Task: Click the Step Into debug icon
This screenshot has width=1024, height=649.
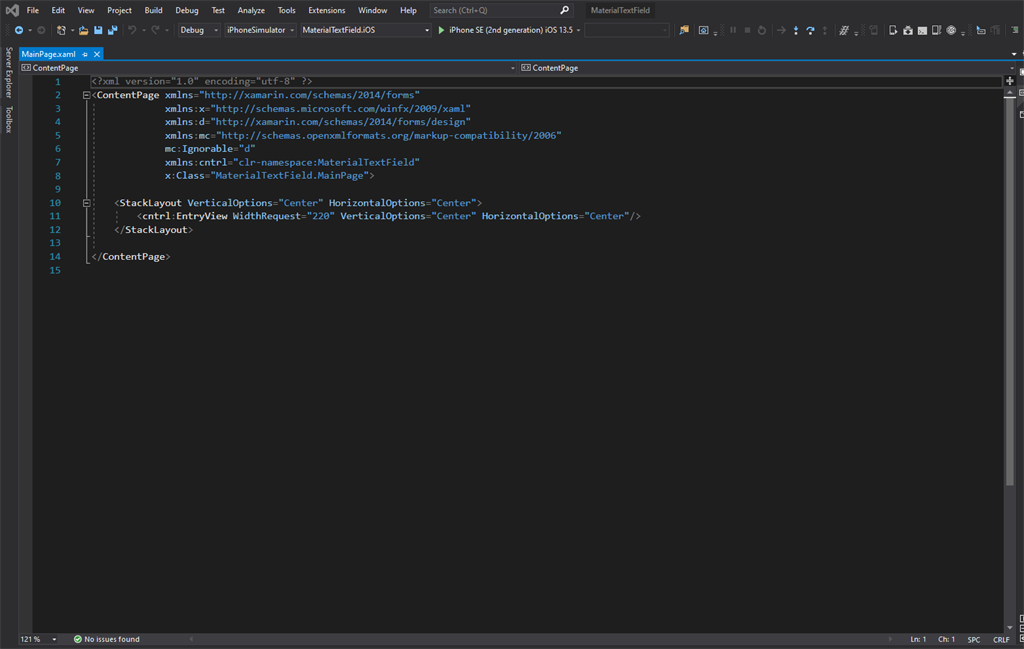Action: pos(796,30)
